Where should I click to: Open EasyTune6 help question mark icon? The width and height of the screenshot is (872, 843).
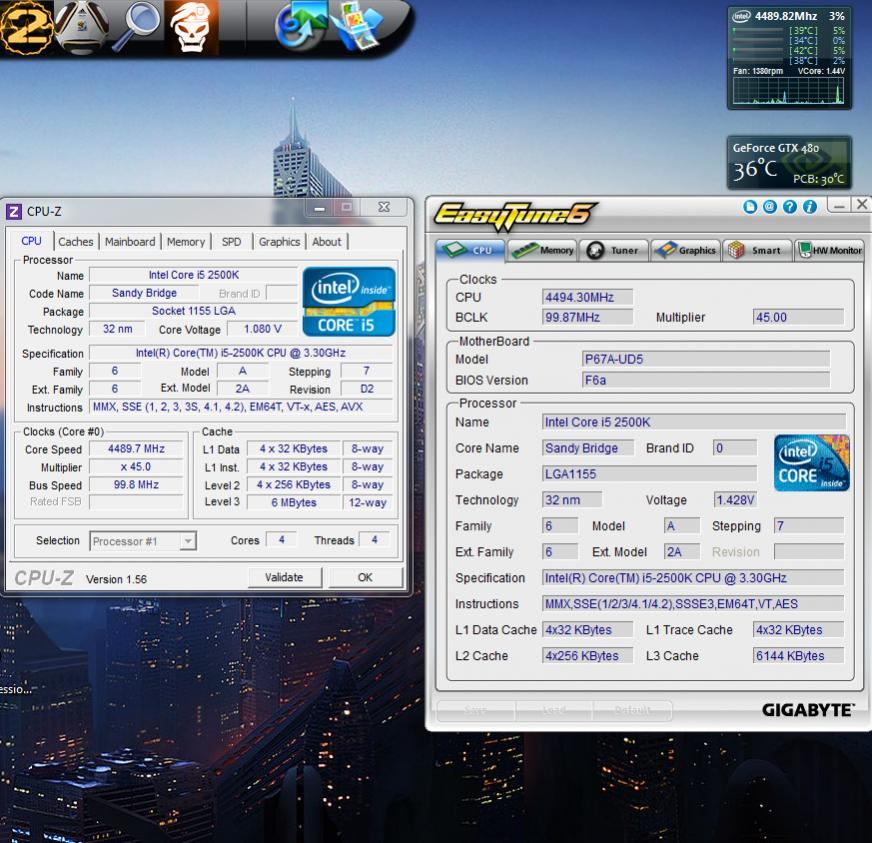coord(790,207)
